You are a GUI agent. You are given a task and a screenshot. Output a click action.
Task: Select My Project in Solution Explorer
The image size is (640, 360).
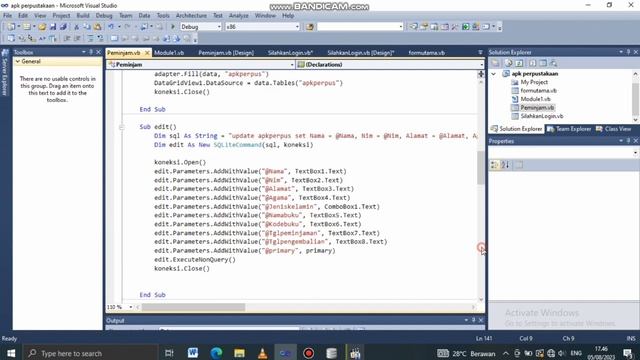click(534, 82)
